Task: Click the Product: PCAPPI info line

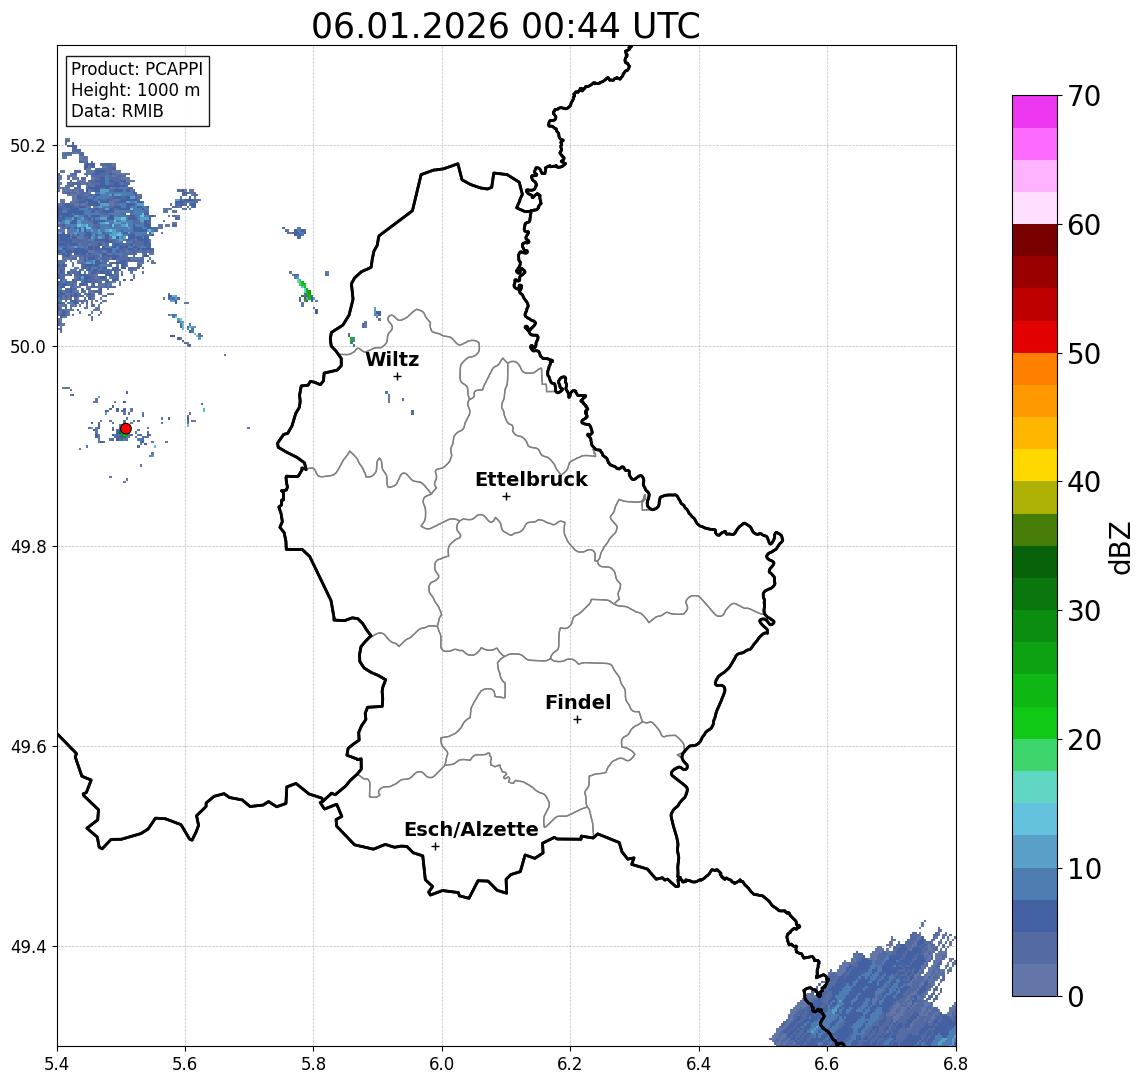Action: (x=137, y=69)
